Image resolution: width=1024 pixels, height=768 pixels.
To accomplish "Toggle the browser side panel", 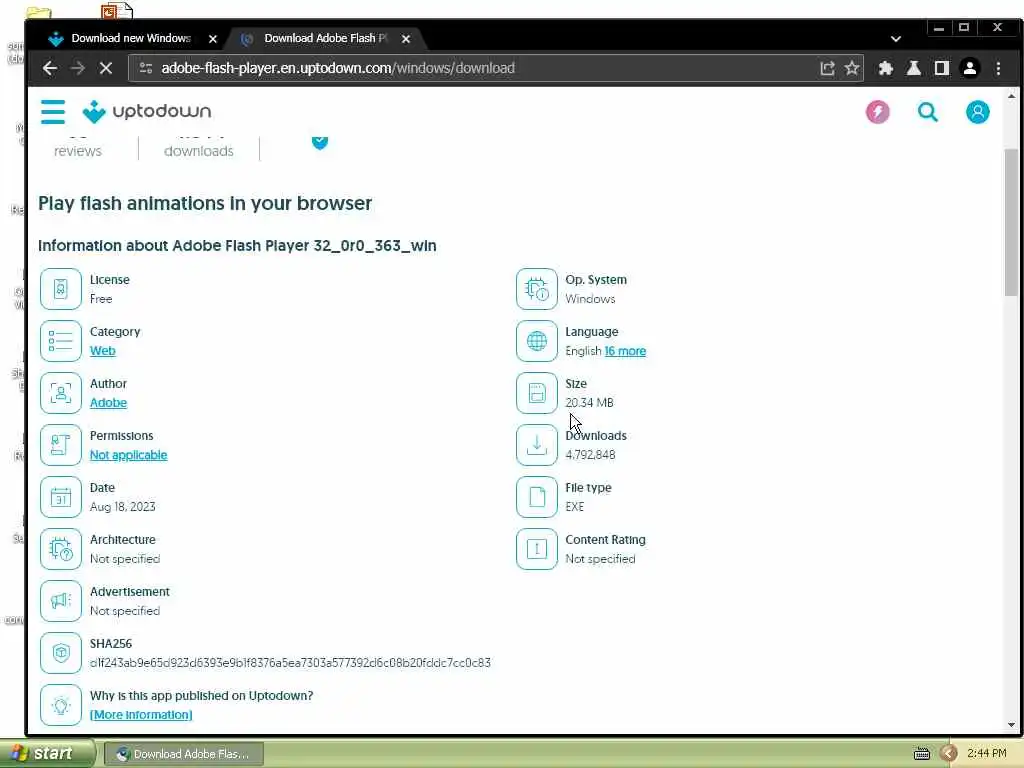I will coord(942,68).
